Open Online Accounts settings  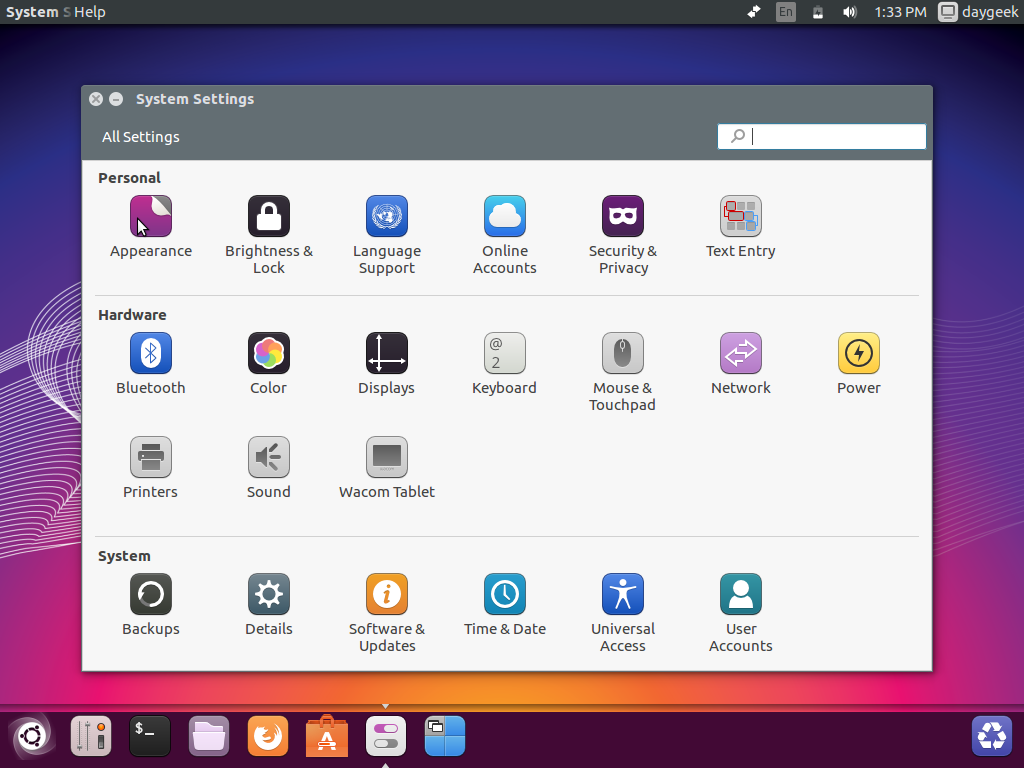click(505, 216)
